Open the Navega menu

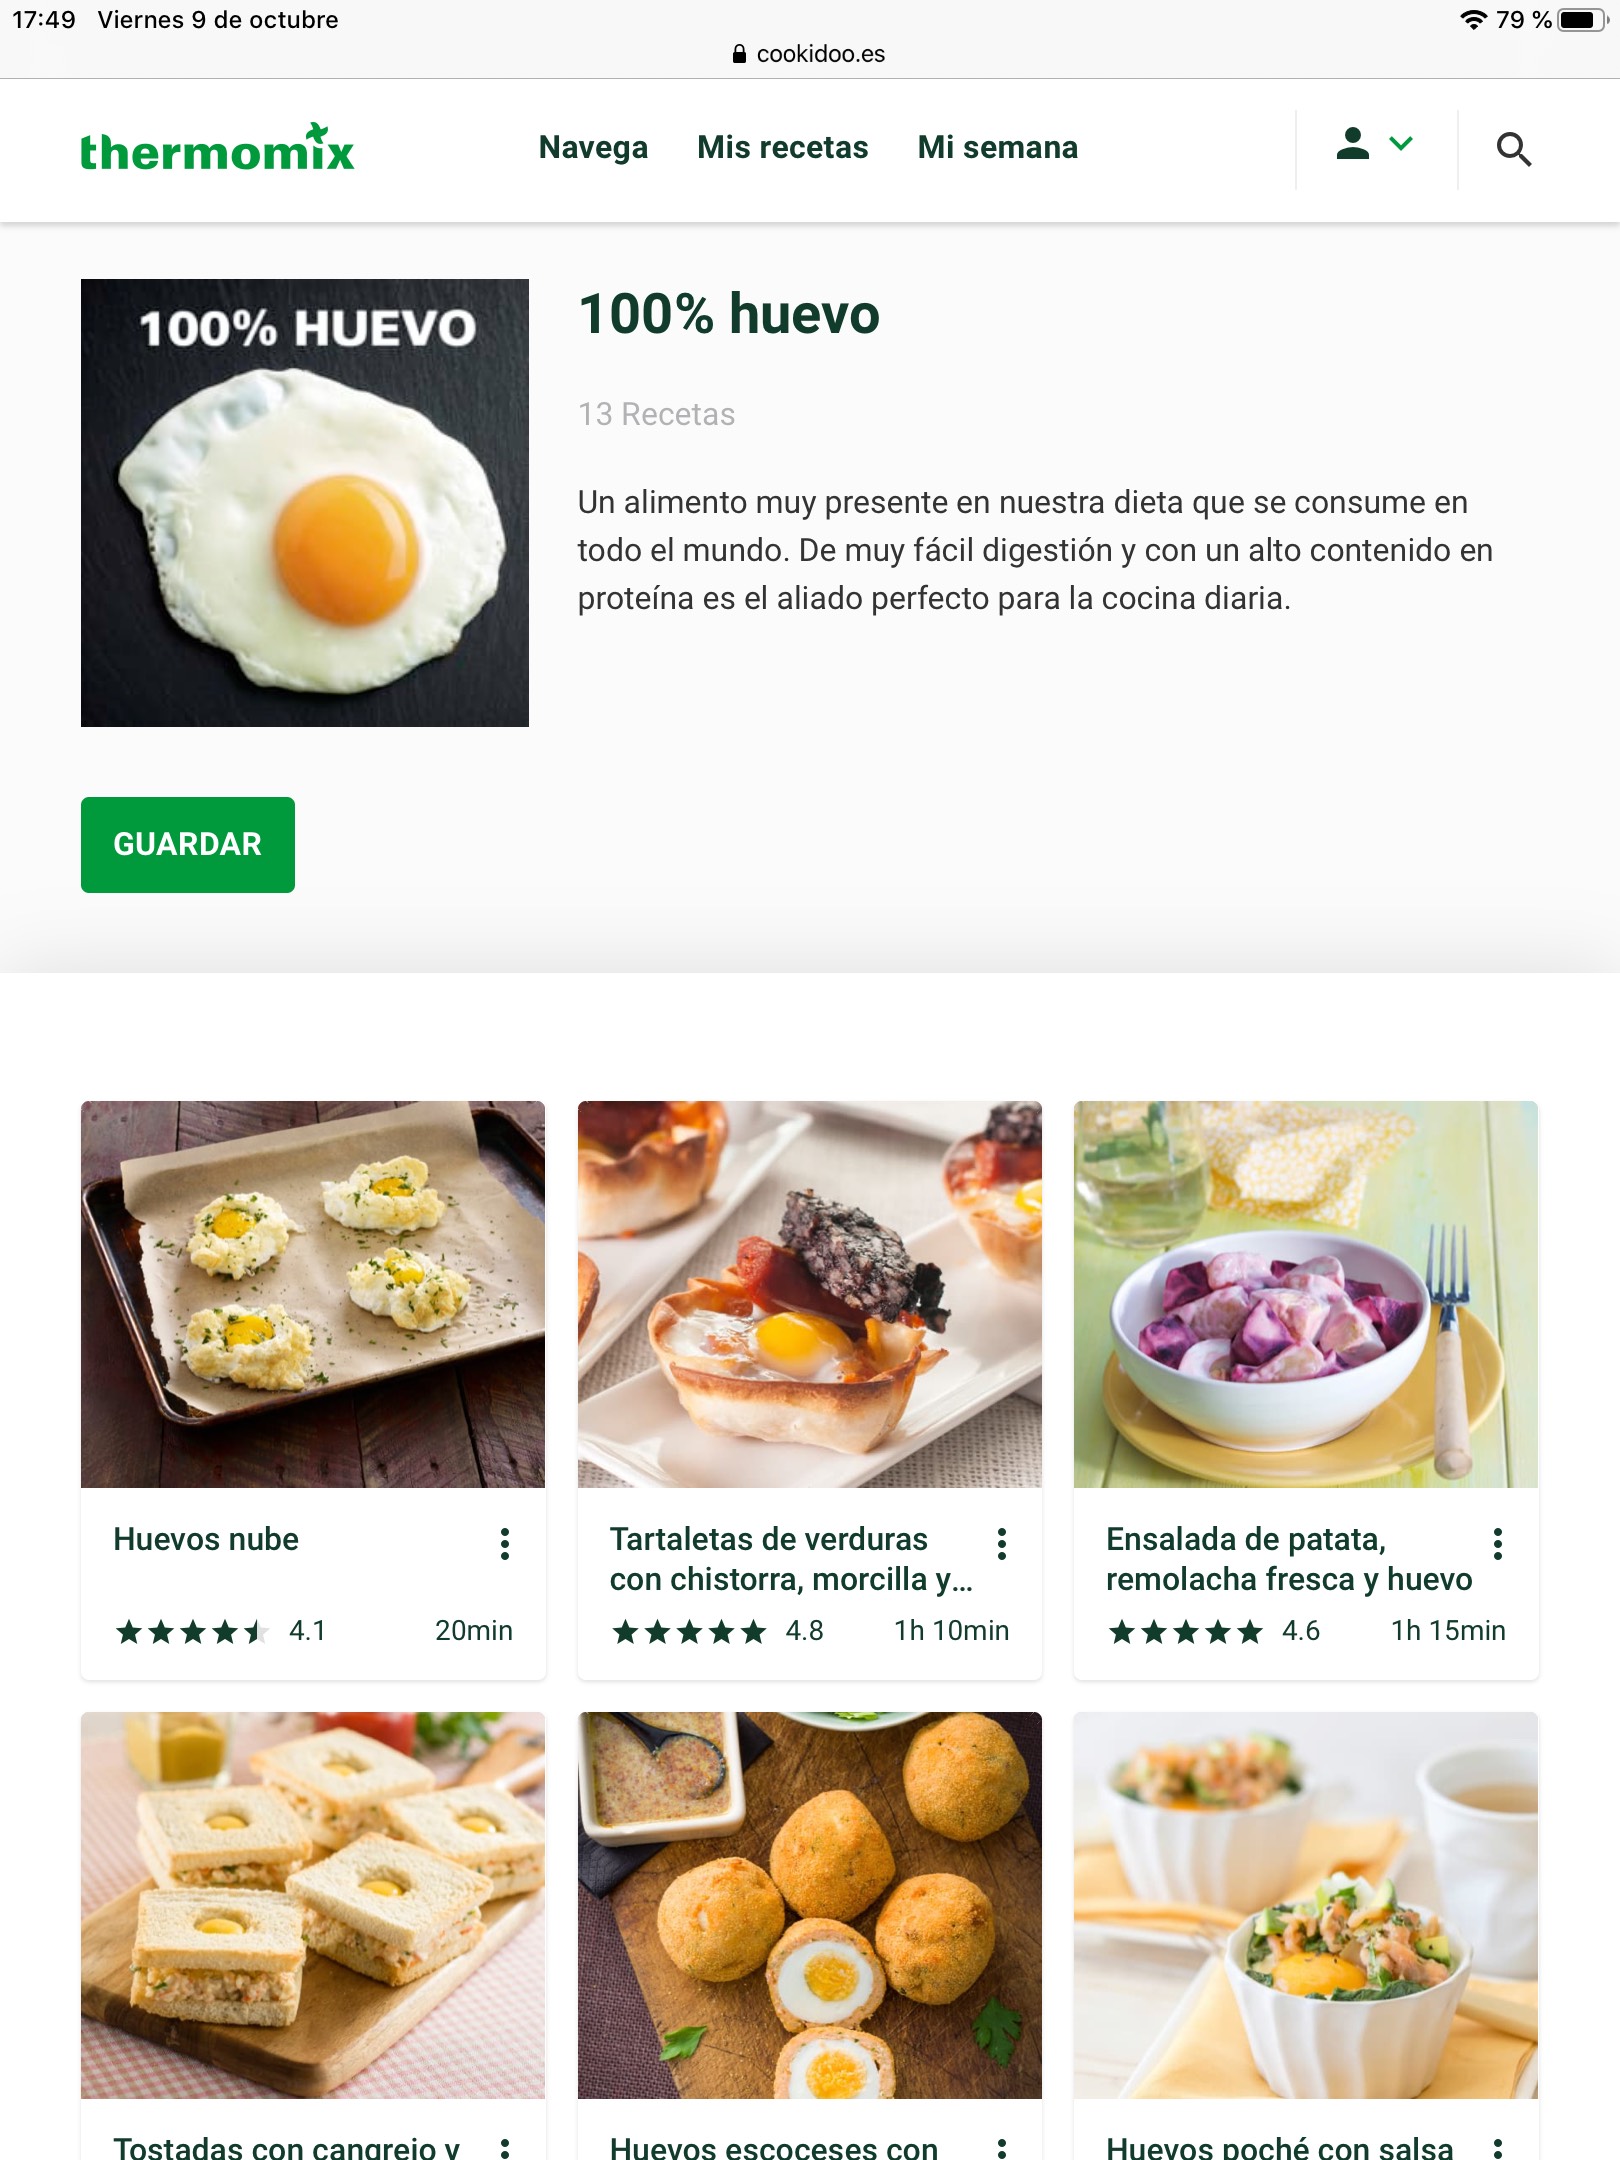point(593,148)
